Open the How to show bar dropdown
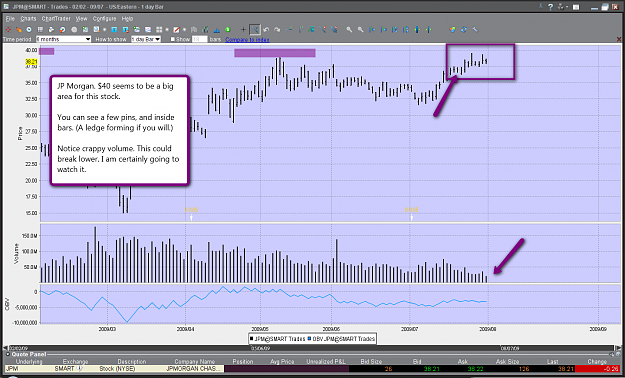The image size is (625, 378). coord(146,39)
